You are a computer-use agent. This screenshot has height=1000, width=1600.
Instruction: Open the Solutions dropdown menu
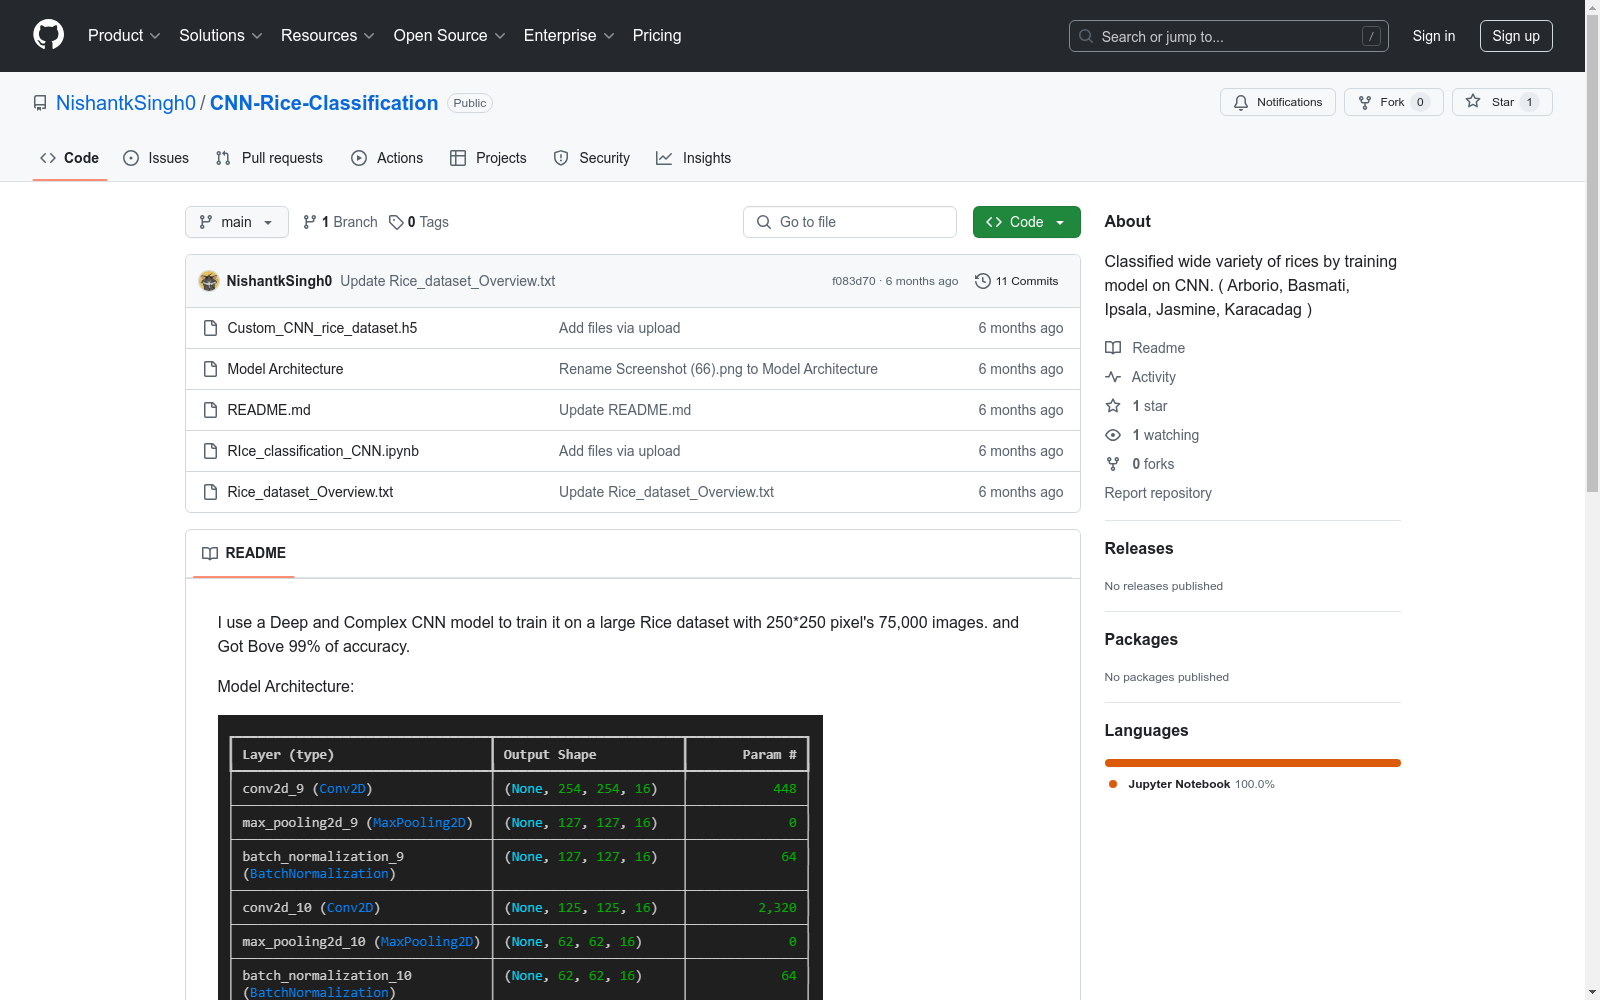(x=221, y=36)
